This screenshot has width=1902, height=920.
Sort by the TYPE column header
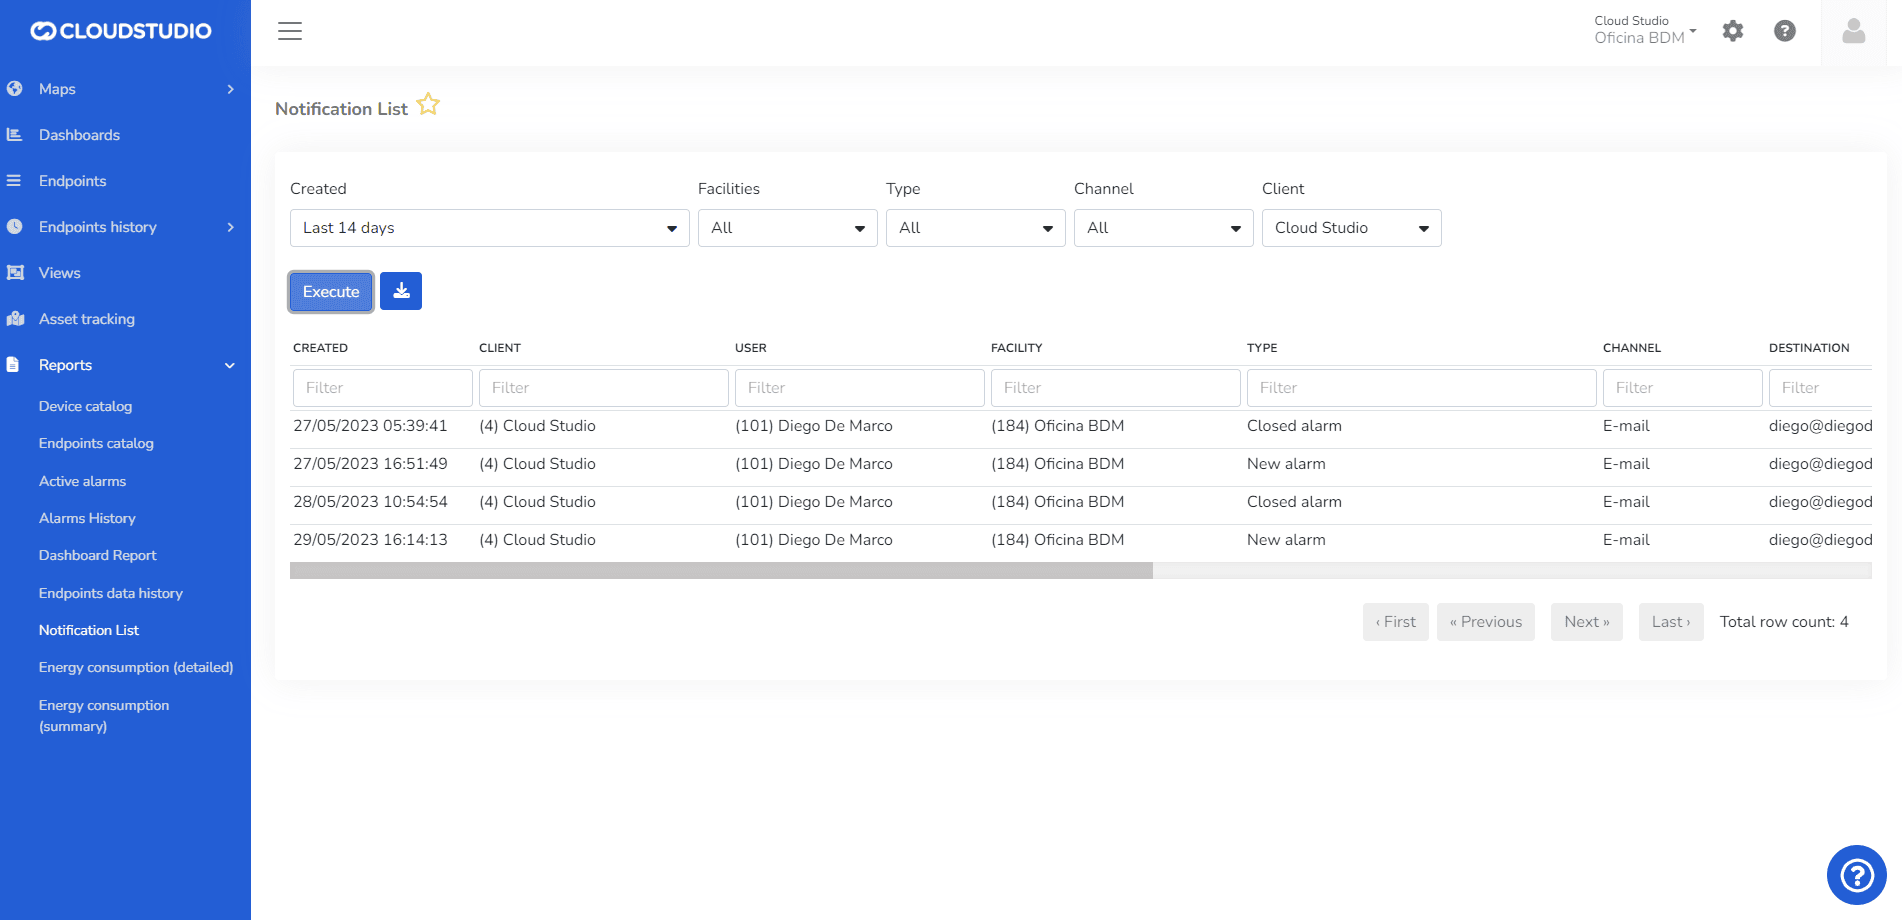tap(1262, 348)
